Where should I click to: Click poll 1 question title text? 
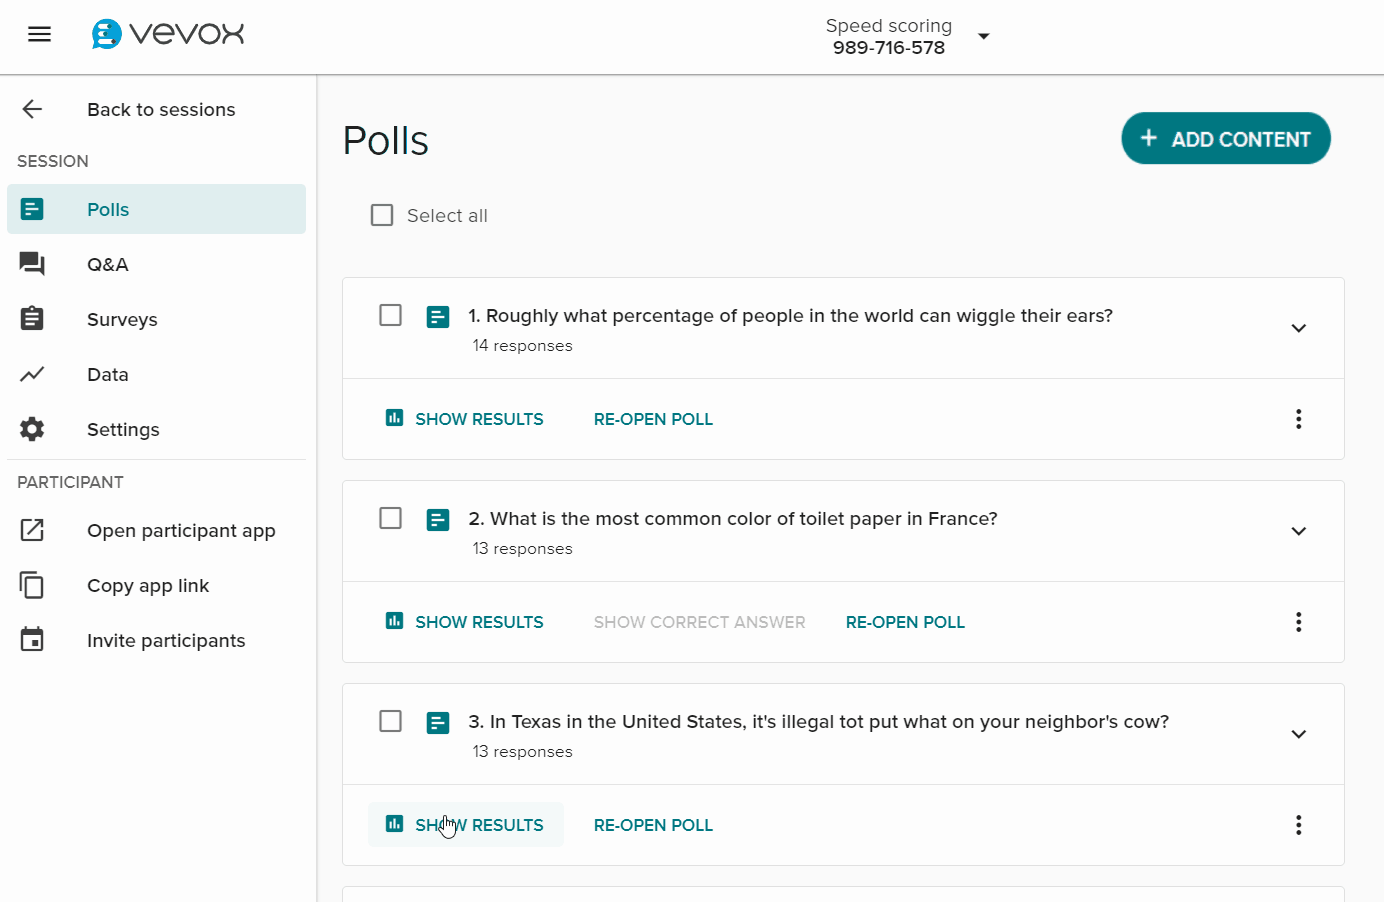tap(790, 316)
